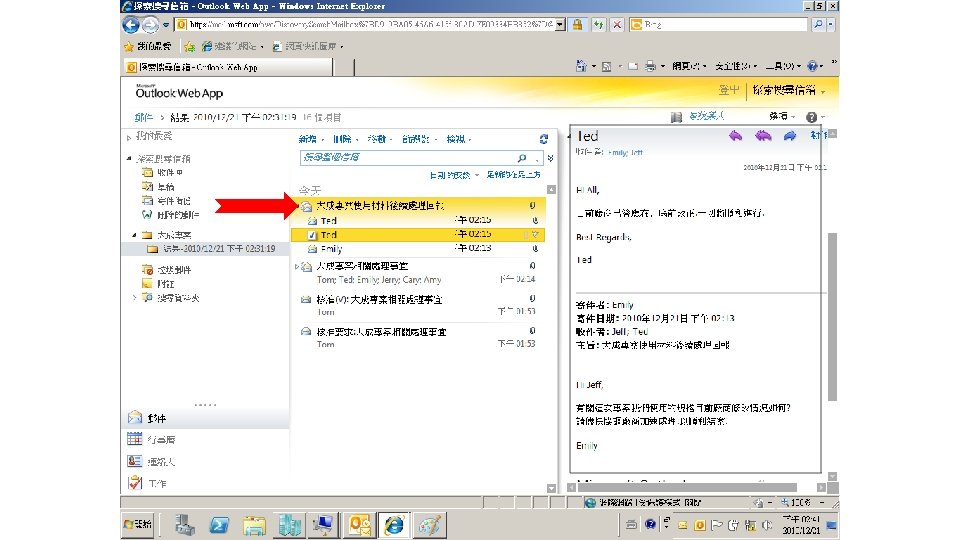Click the Reply All double-arrow icon
This screenshot has width=960, height=540.
click(763, 136)
